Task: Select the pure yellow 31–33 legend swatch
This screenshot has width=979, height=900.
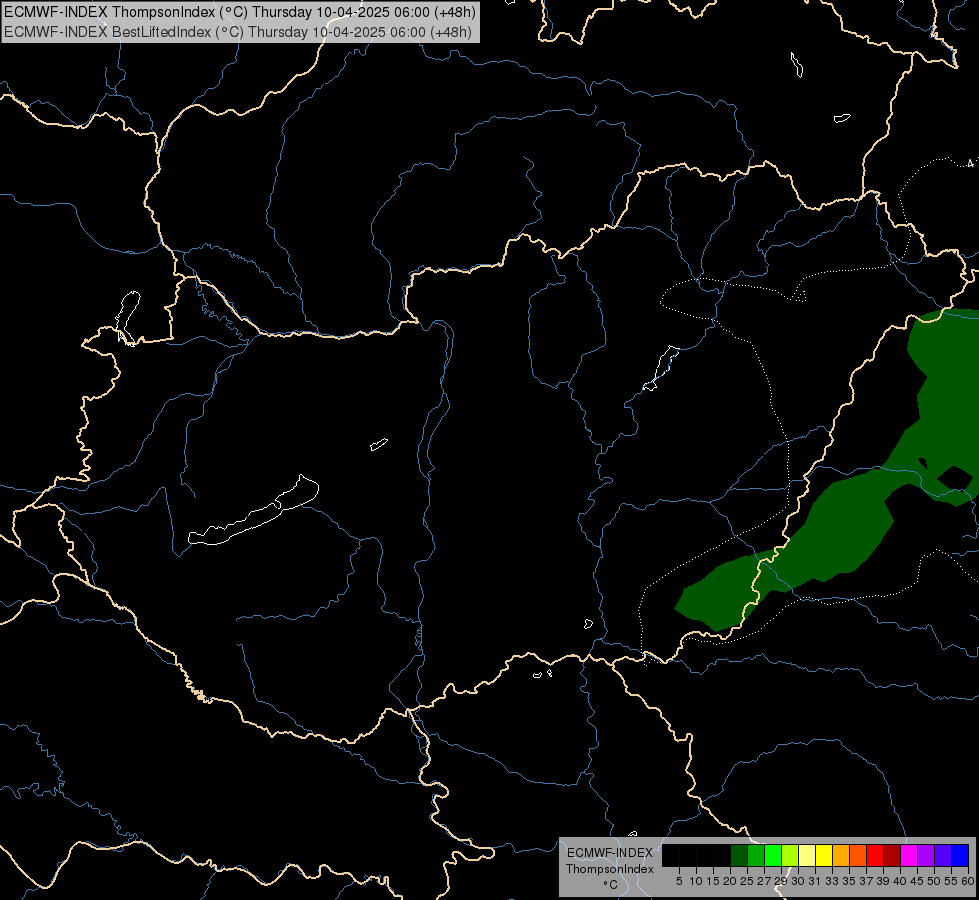Action: click(824, 855)
